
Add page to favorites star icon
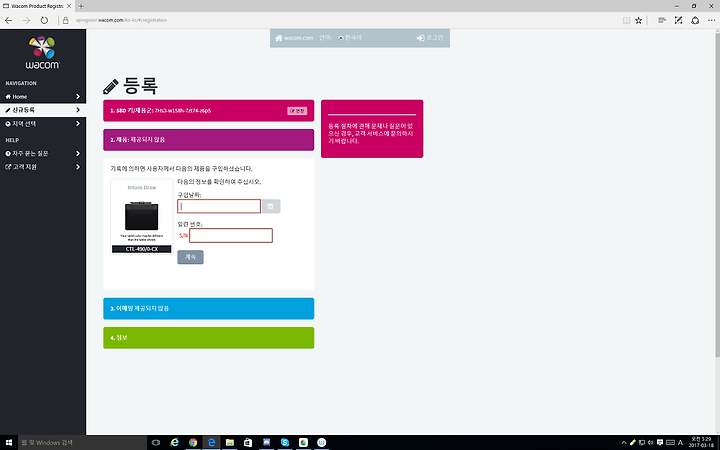[638, 20]
